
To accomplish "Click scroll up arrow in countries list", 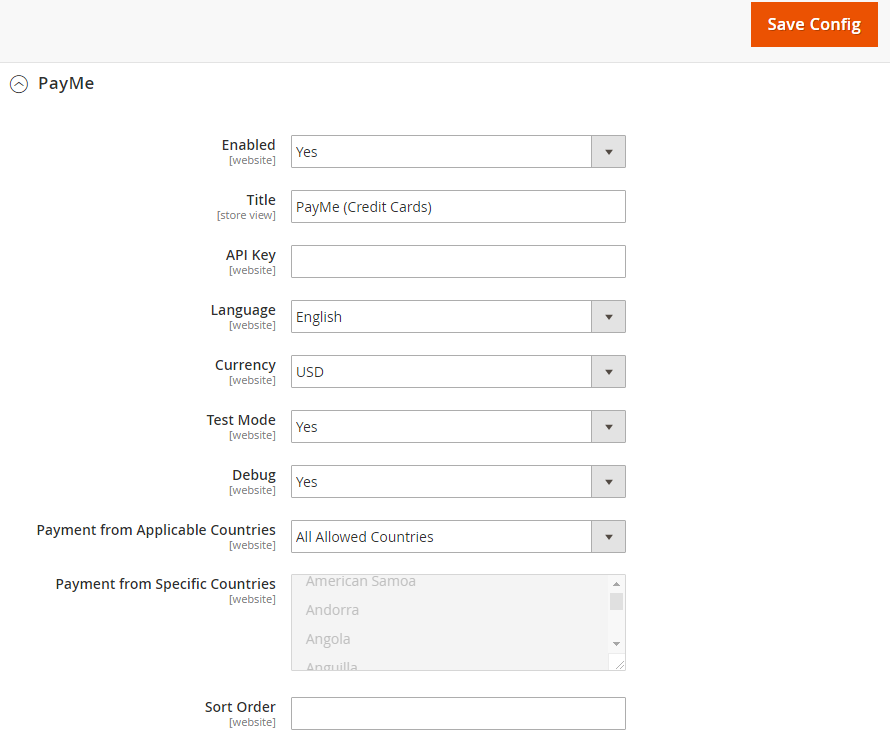I will click(x=616, y=584).
